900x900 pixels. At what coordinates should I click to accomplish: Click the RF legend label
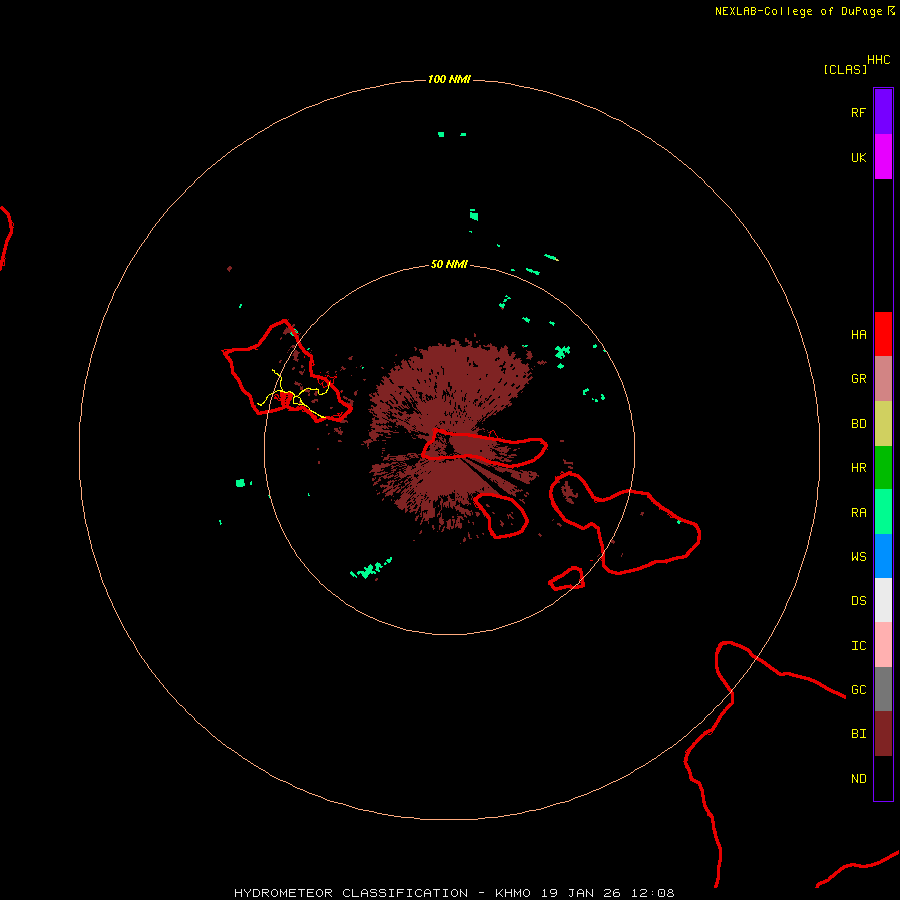(x=858, y=112)
